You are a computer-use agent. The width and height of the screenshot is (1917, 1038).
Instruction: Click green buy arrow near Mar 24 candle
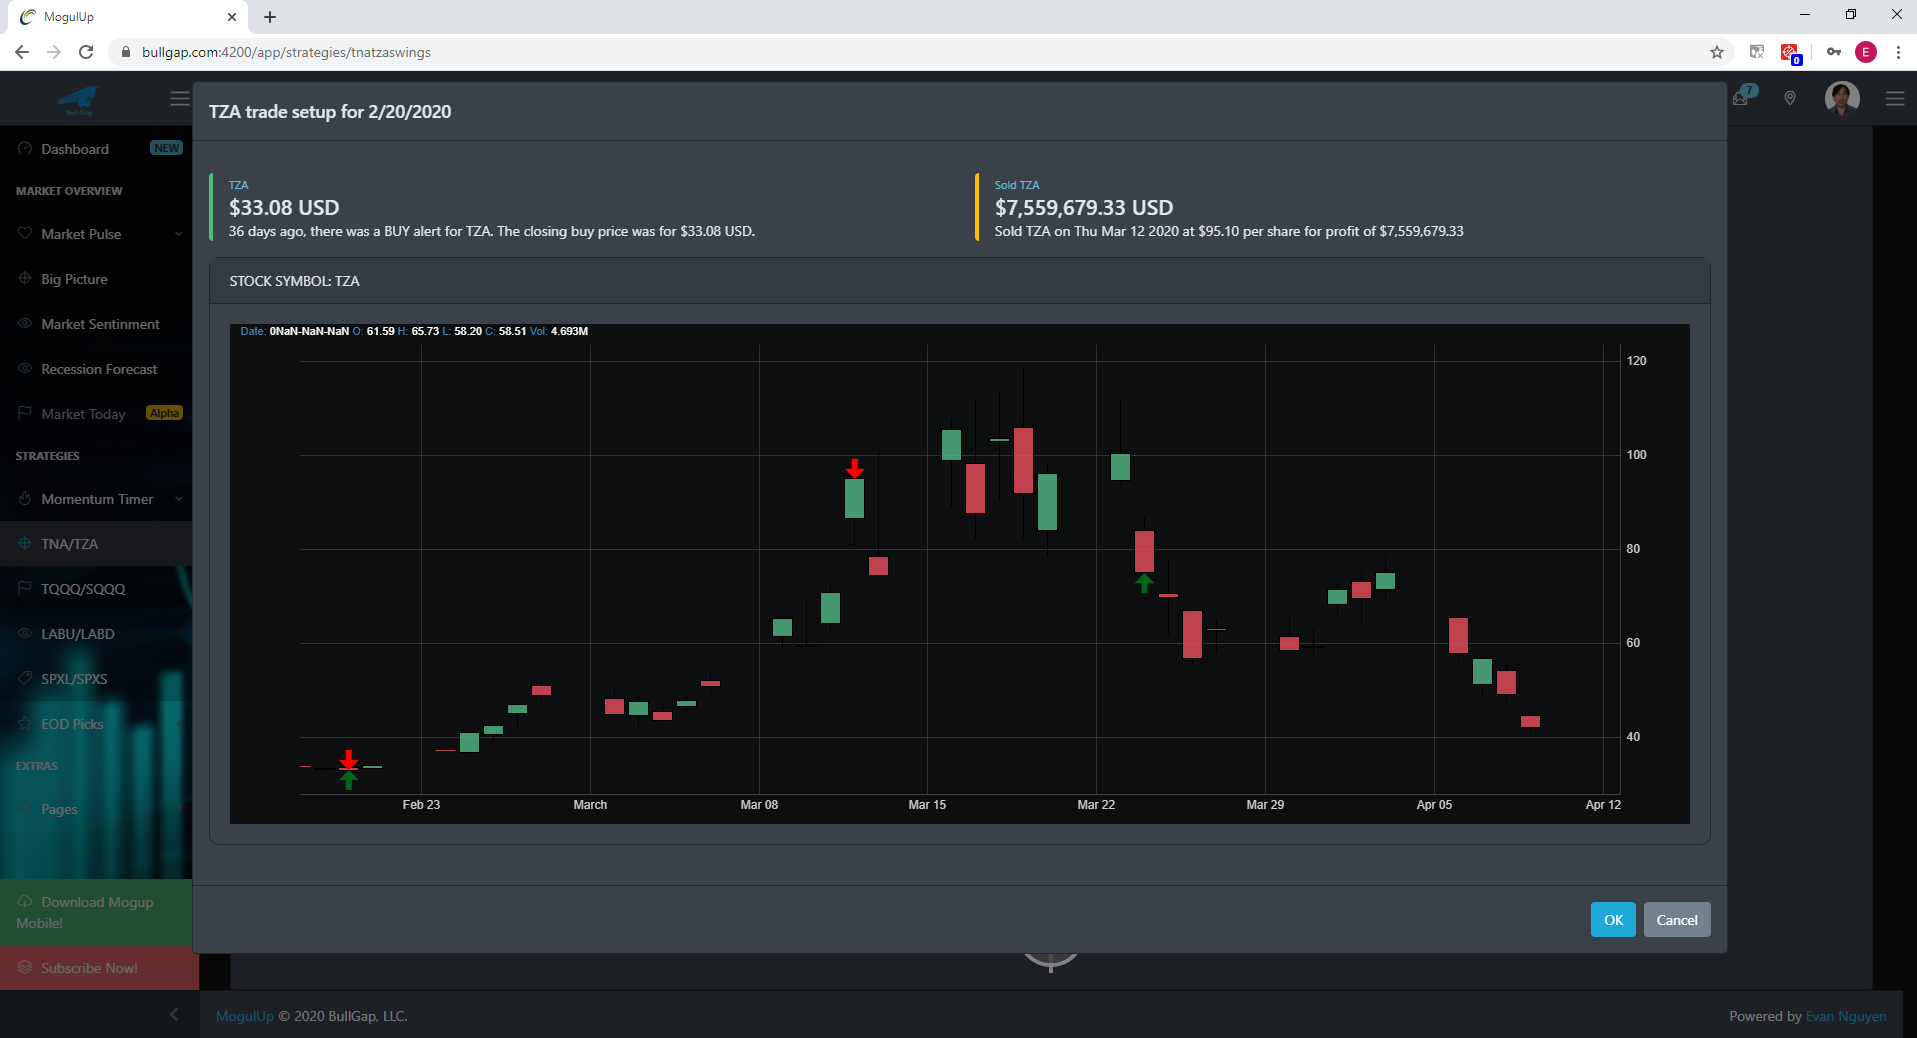[x=1144, y=583]
